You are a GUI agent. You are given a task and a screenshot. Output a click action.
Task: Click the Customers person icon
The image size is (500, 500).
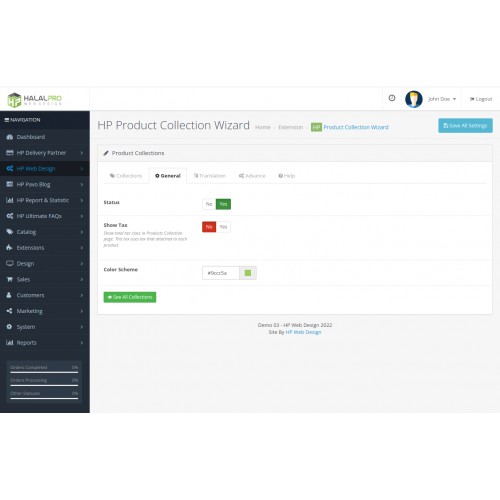[9, 295]
